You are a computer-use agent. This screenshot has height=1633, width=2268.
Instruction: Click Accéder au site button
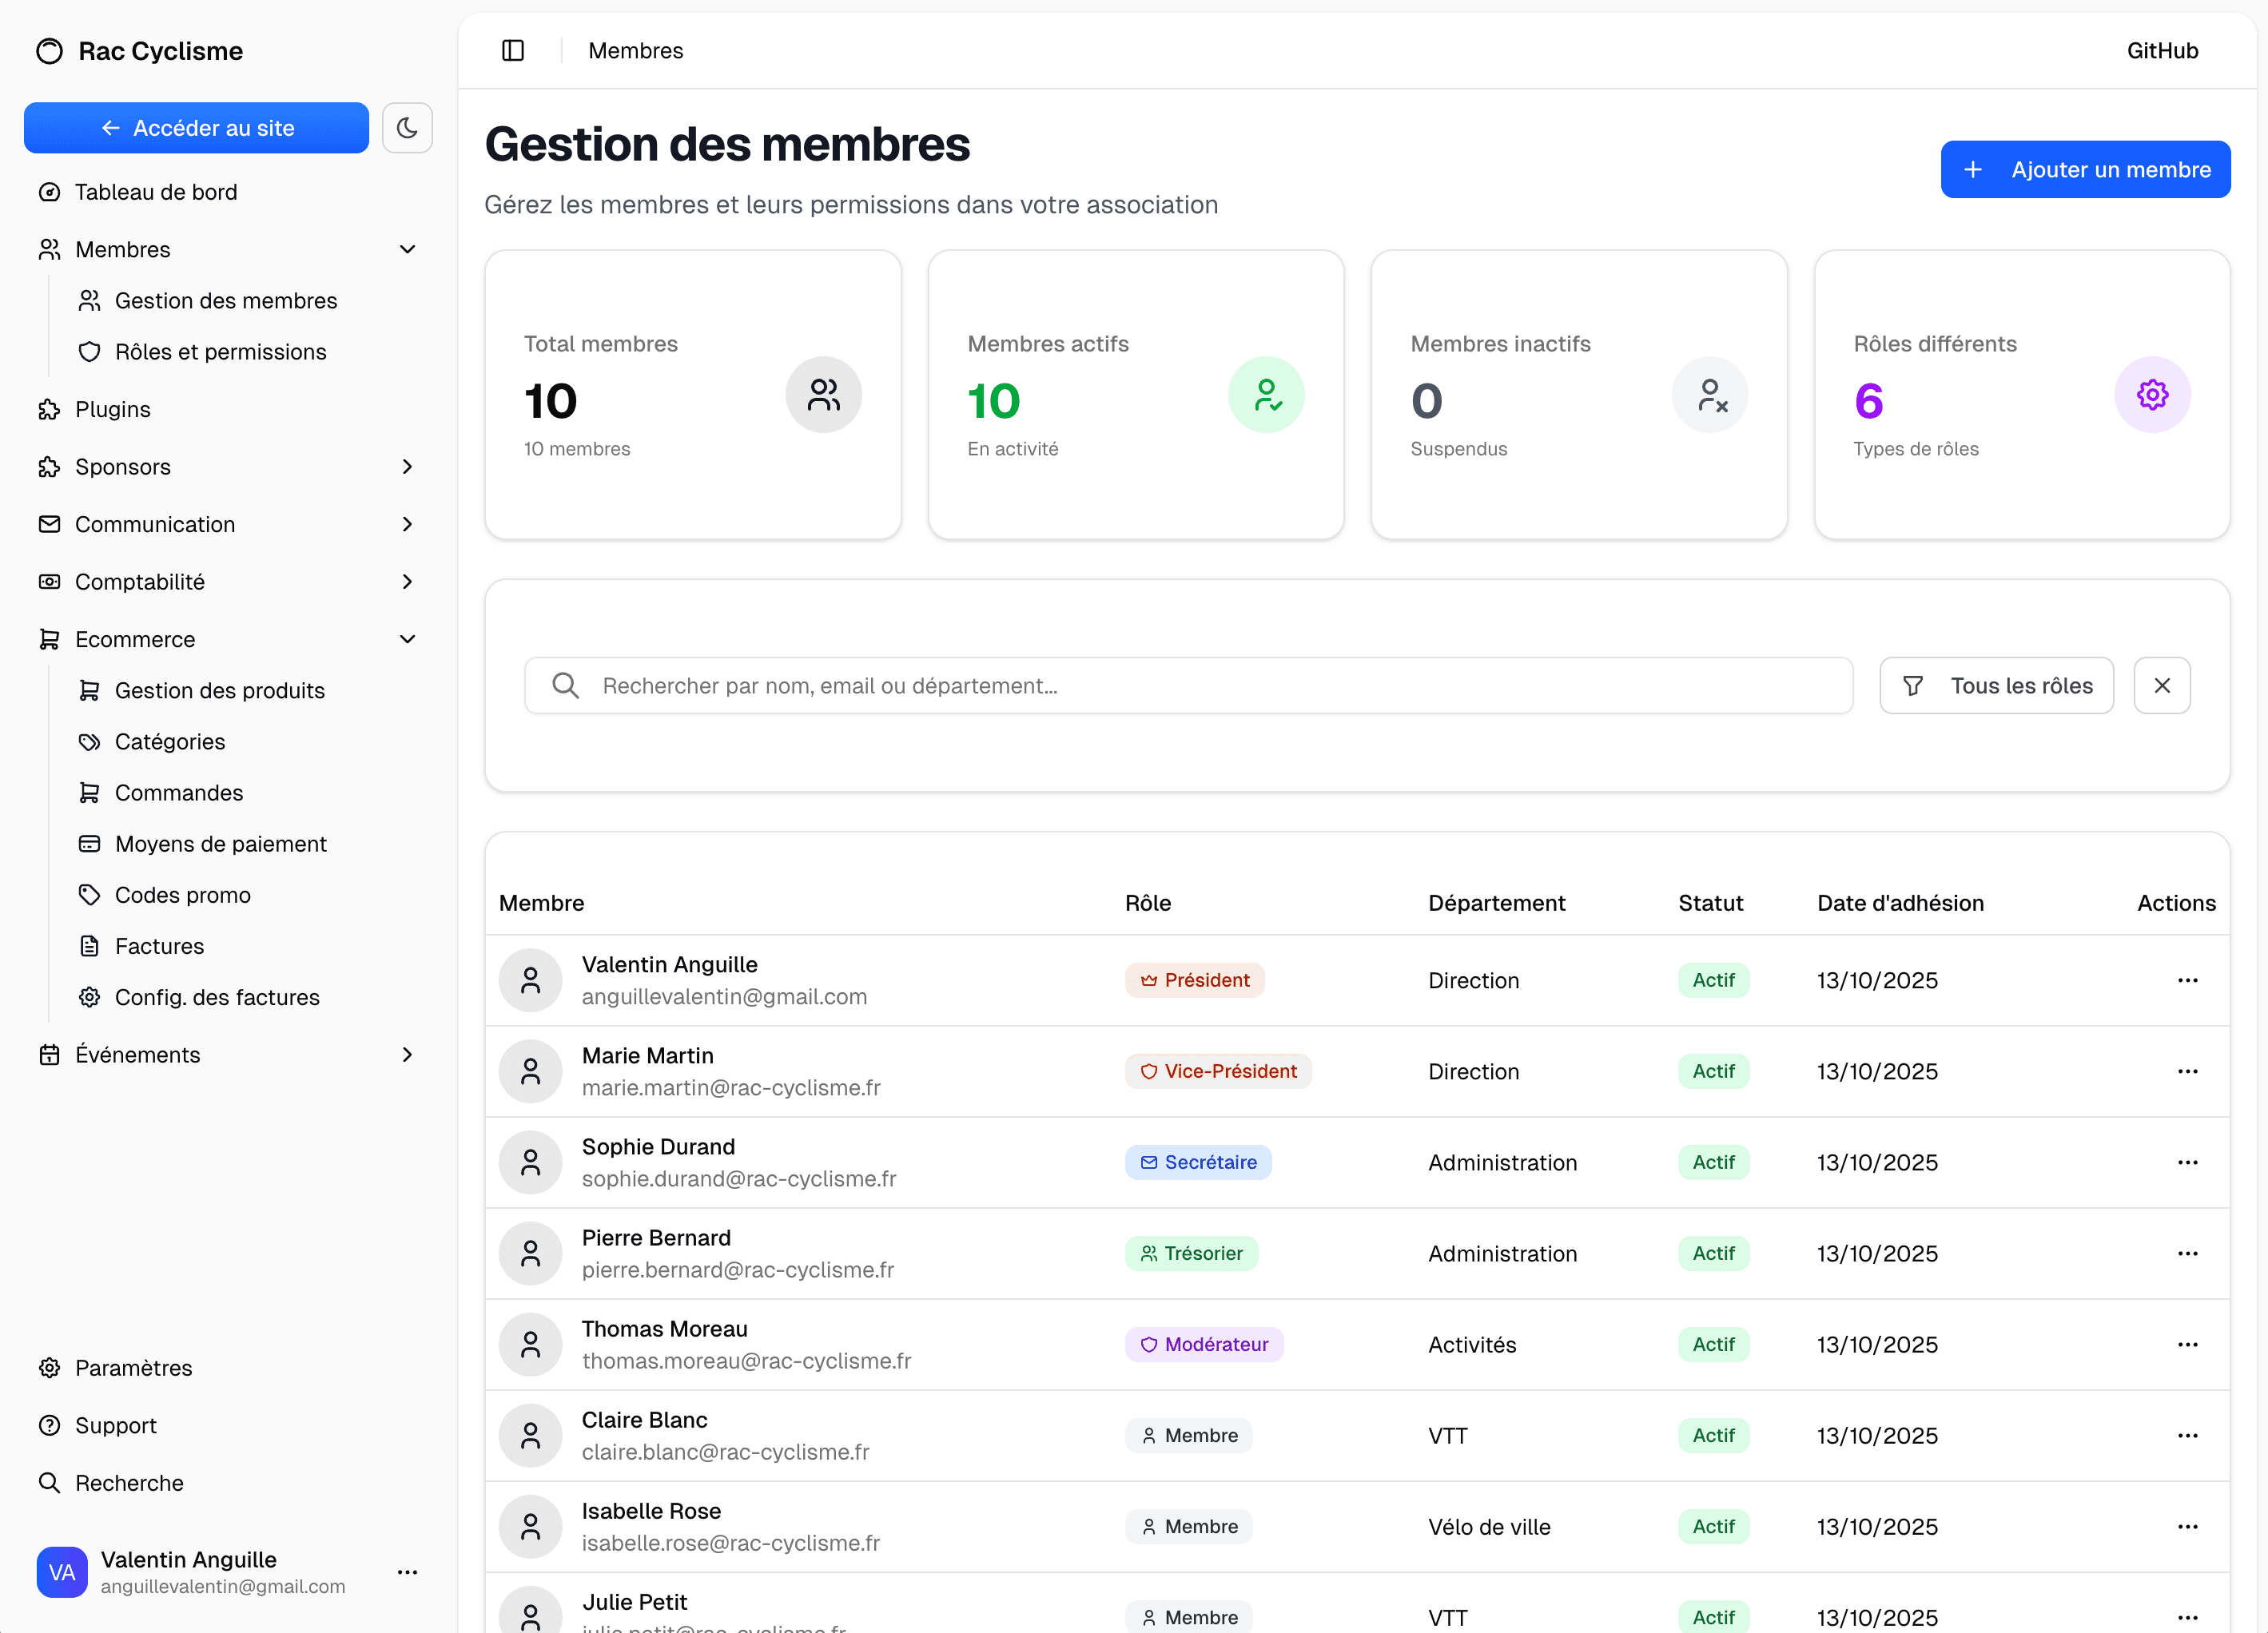[x=196, y=128]
